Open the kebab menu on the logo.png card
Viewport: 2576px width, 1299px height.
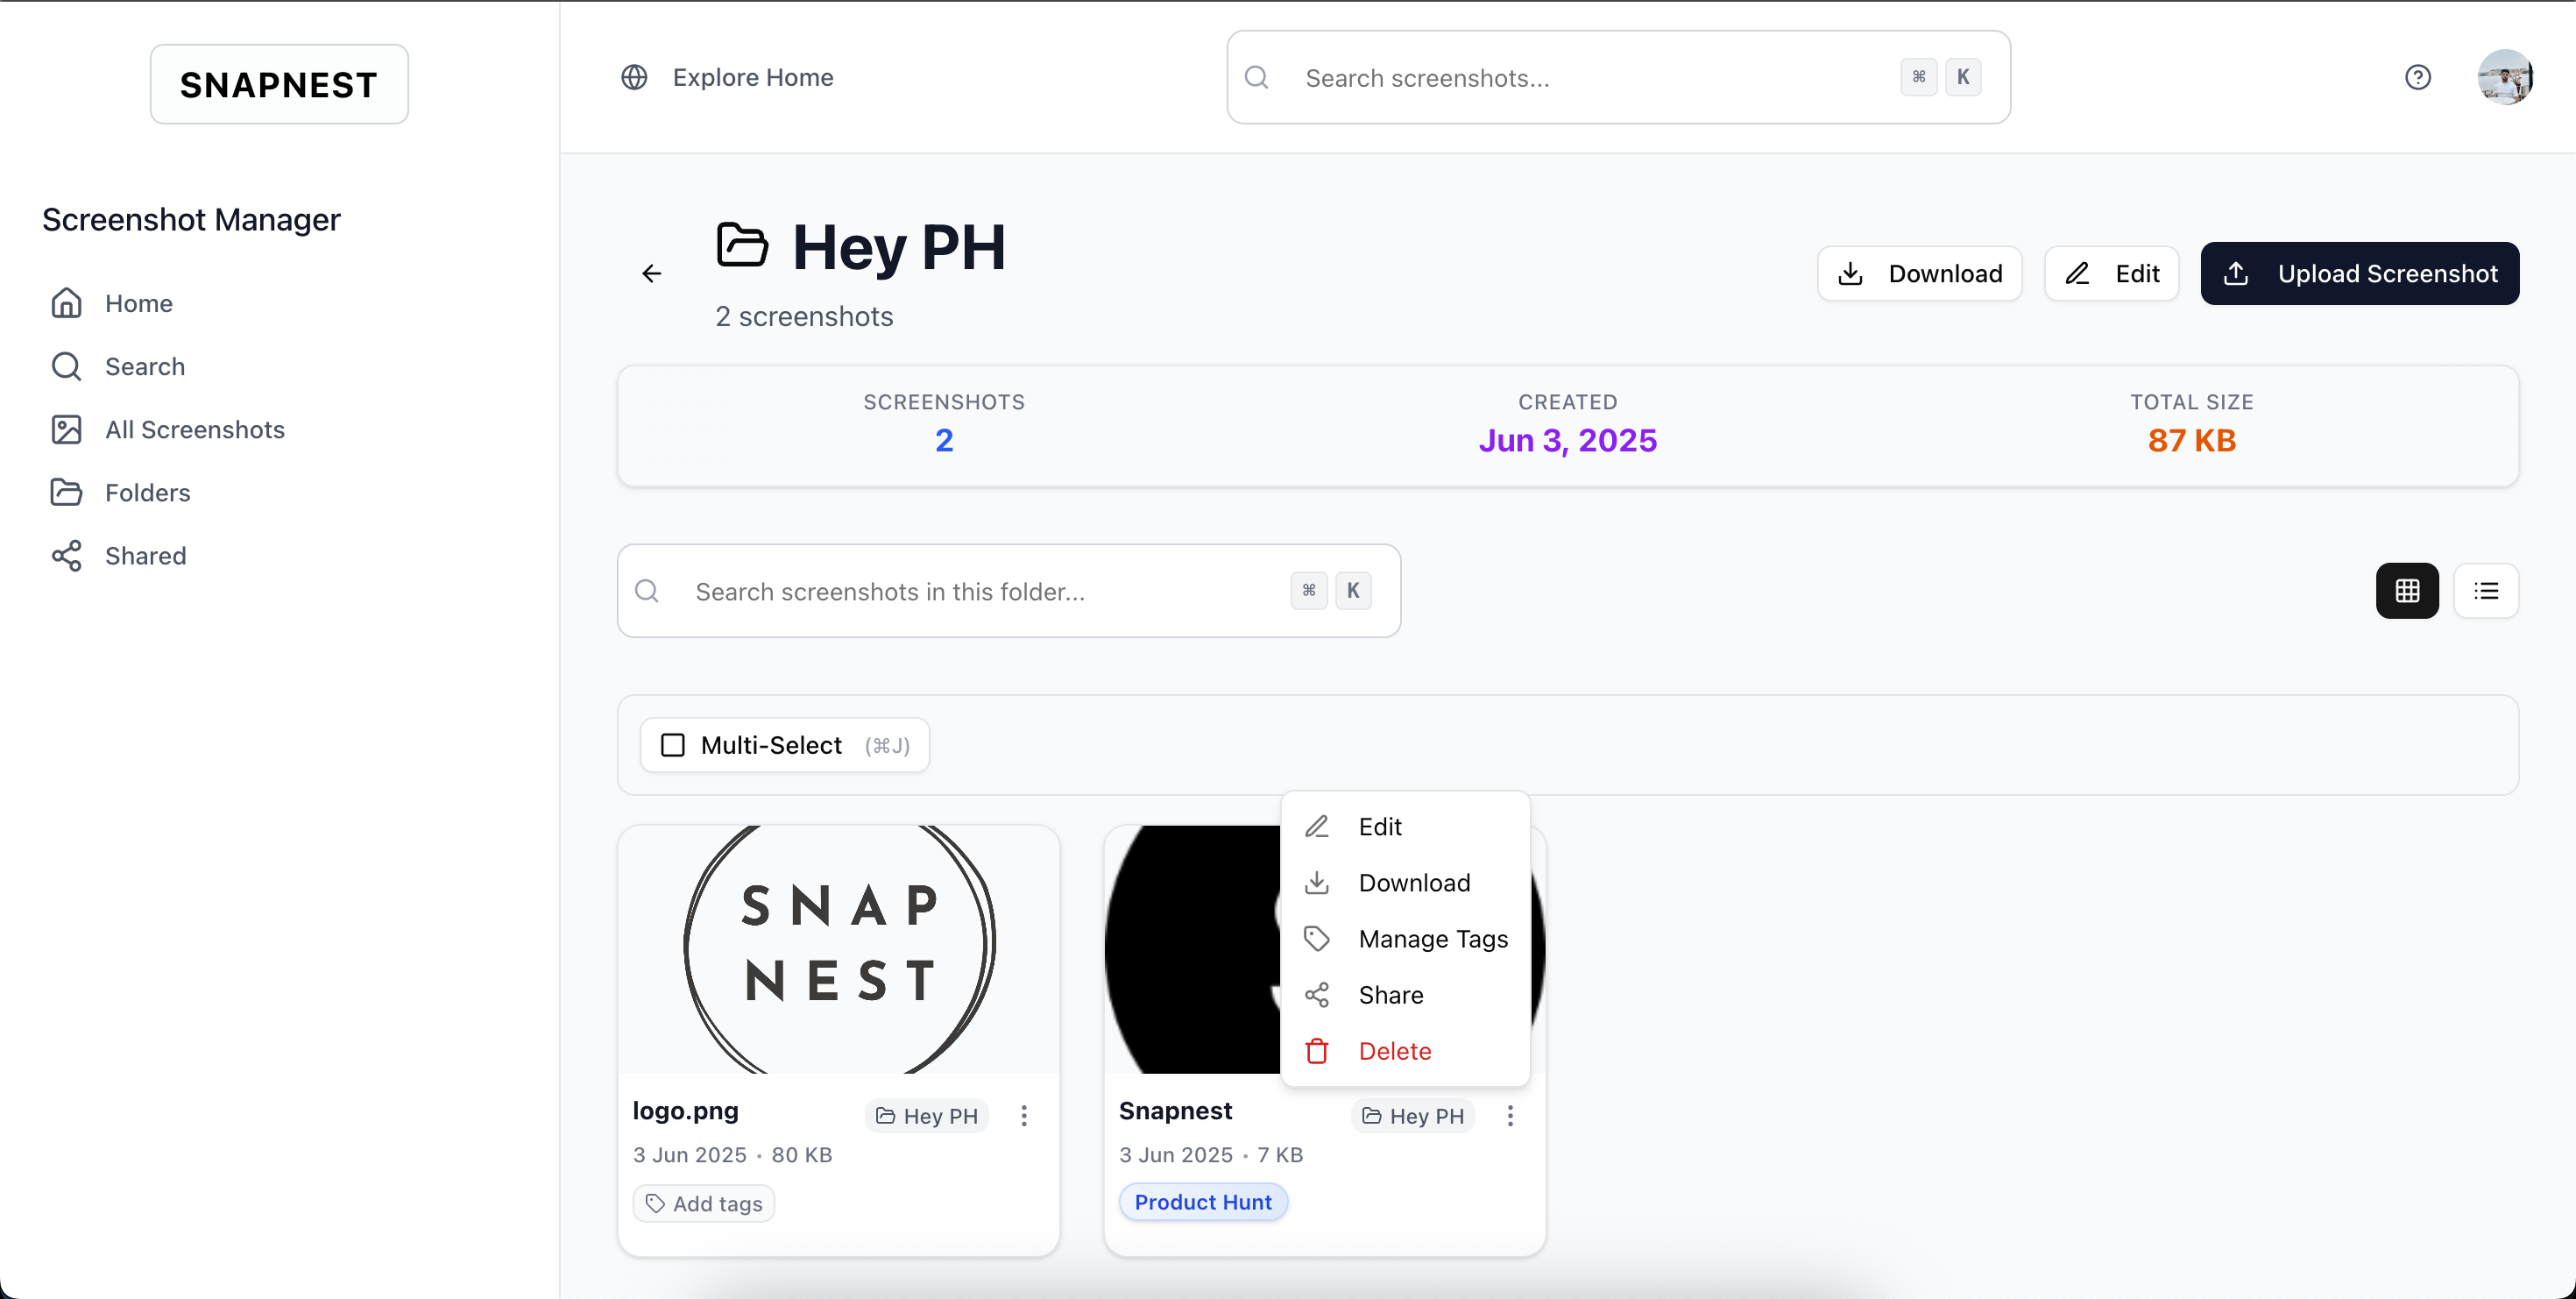pyautogui.click(x=1024, y=1115)
